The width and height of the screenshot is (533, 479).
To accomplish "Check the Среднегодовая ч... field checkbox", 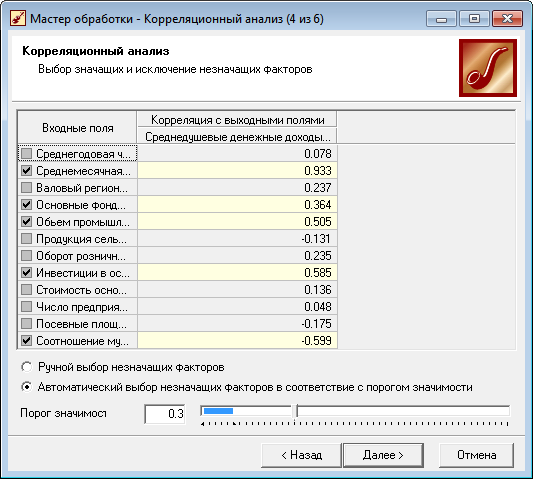I will click(x=27, y=153).
